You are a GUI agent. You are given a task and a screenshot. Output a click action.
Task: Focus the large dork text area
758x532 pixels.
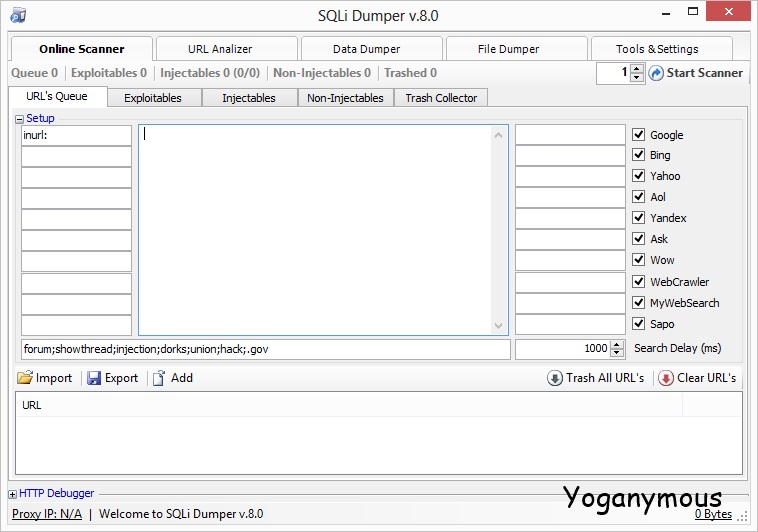coord(315,230)
